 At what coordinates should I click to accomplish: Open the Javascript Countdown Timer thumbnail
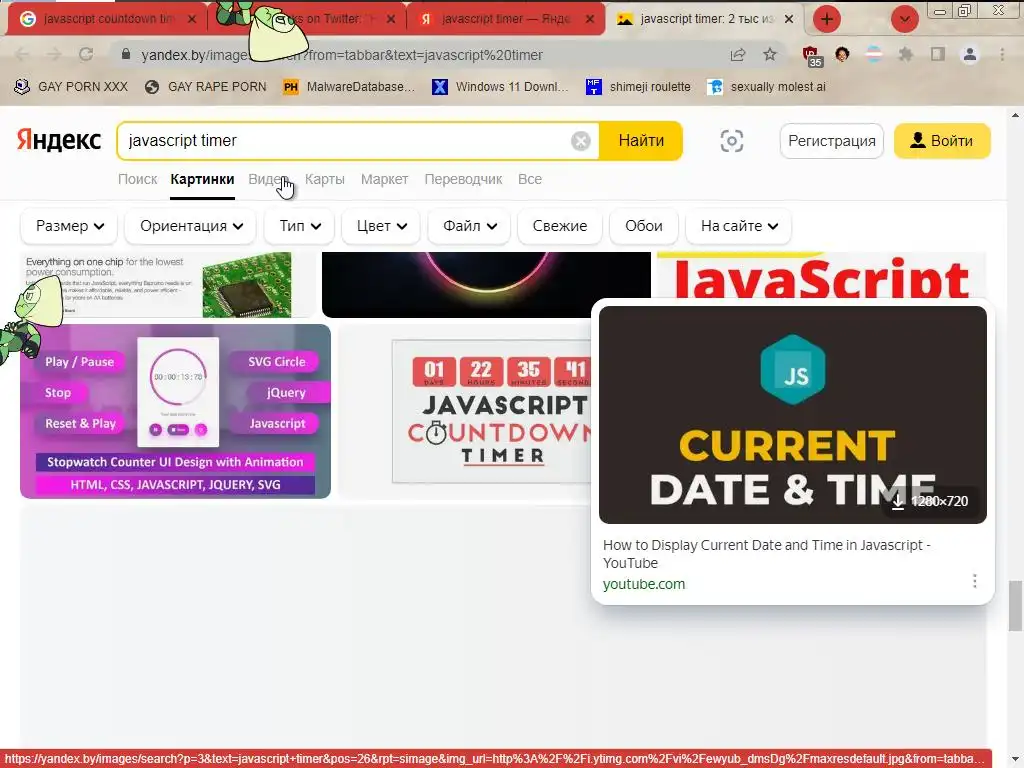[467, 411]
